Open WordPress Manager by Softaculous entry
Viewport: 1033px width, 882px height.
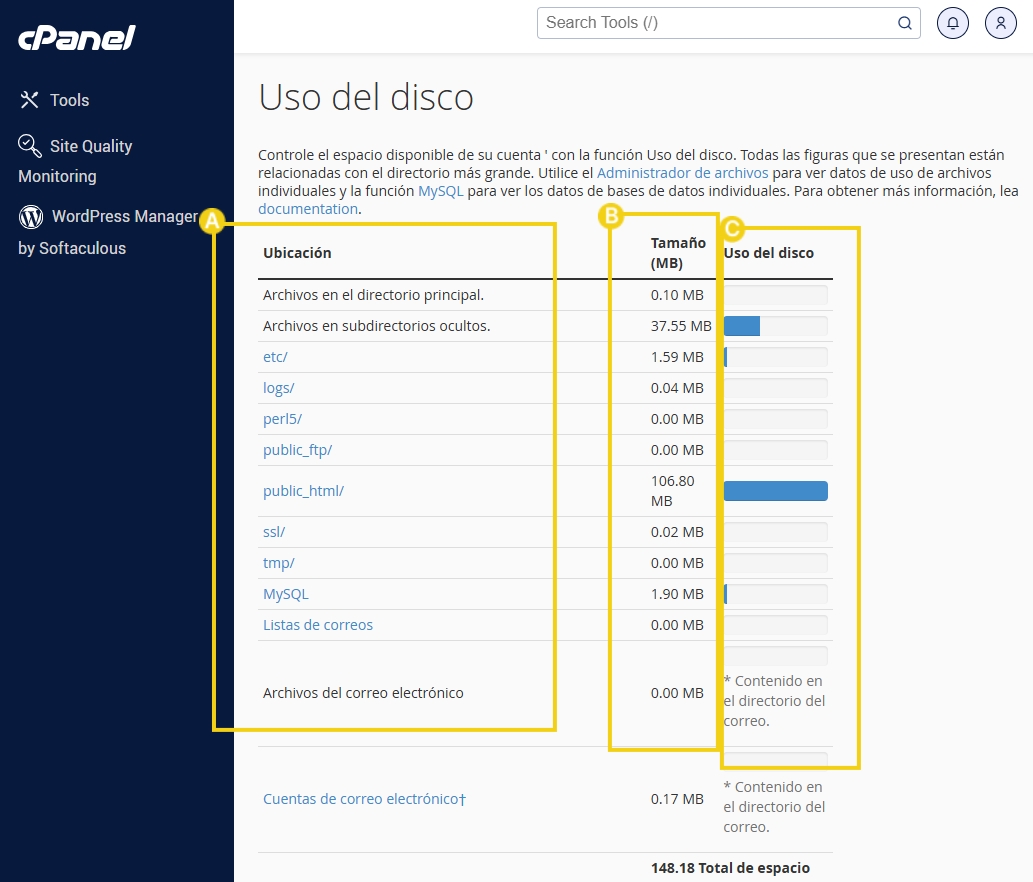click(x=124, y=216)
